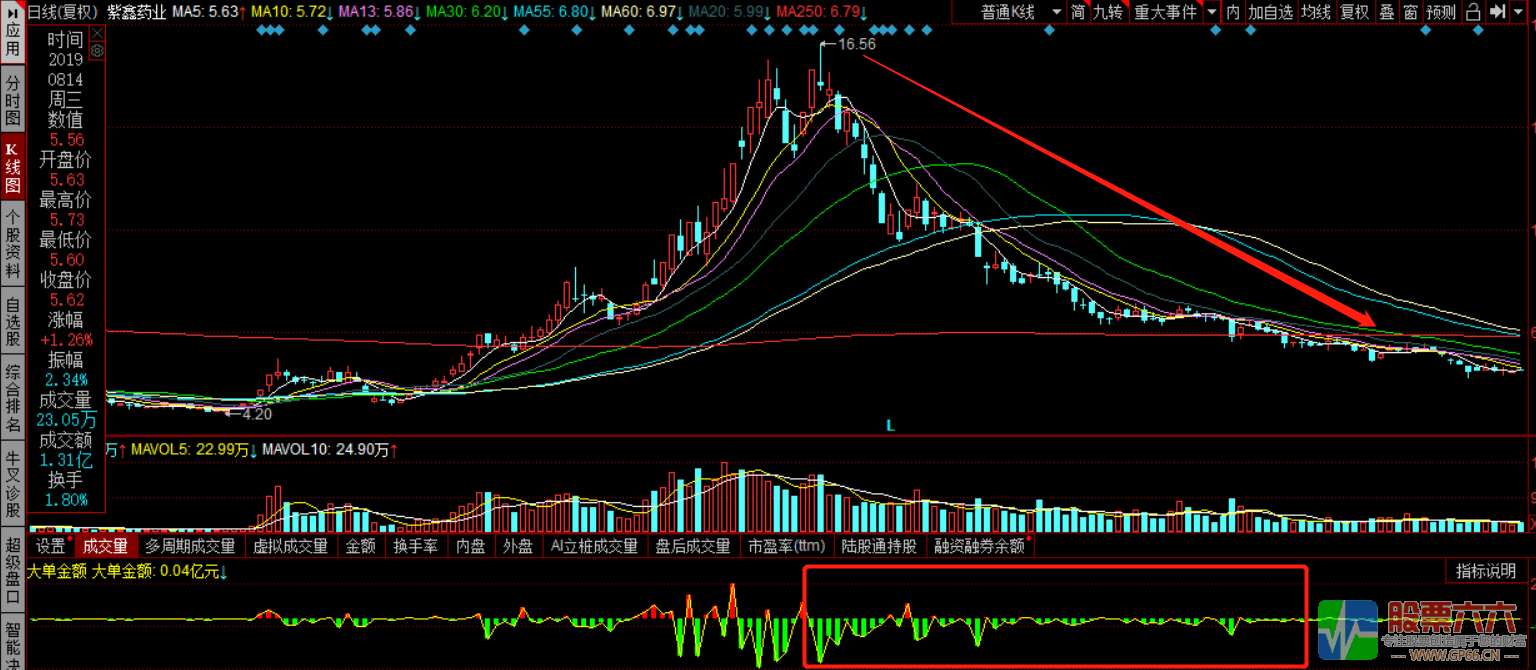Close the price data info panel
1536x670 pixels.
(97, 33)
